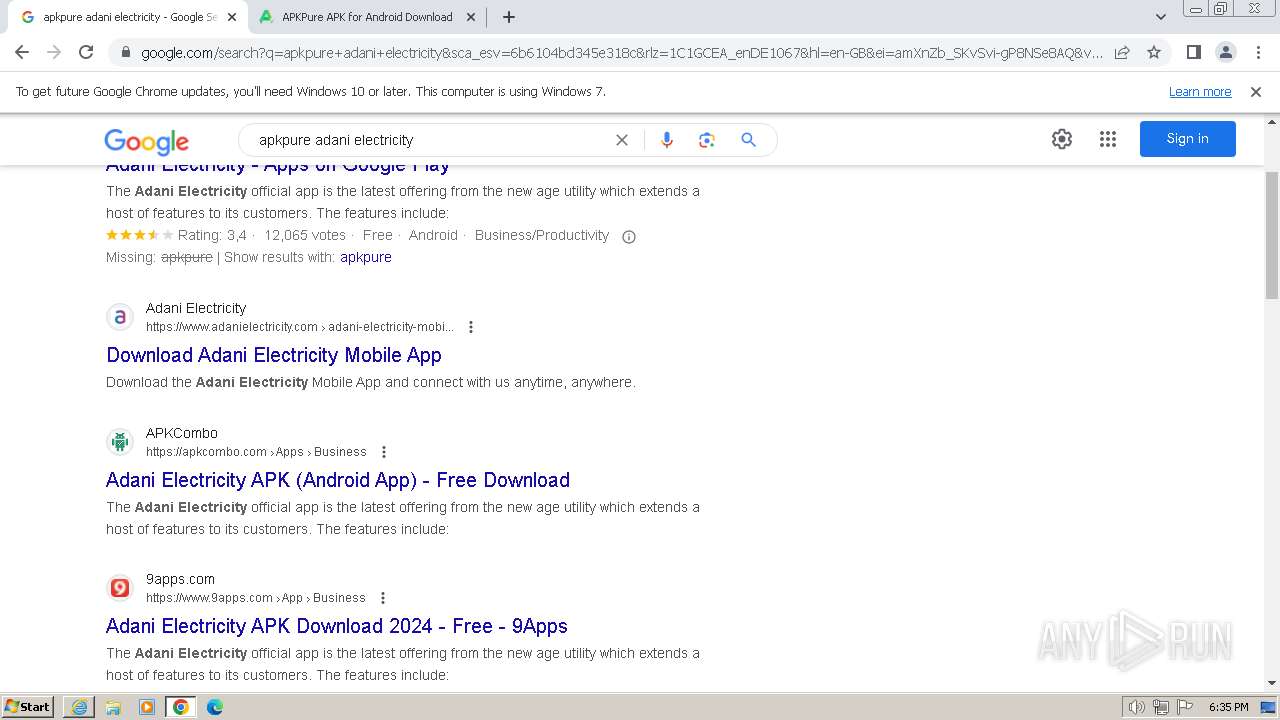Open Download Adani Electricity Mobile App result
1280x720 pixels.
pyautogui.click(x=274, y=355)
